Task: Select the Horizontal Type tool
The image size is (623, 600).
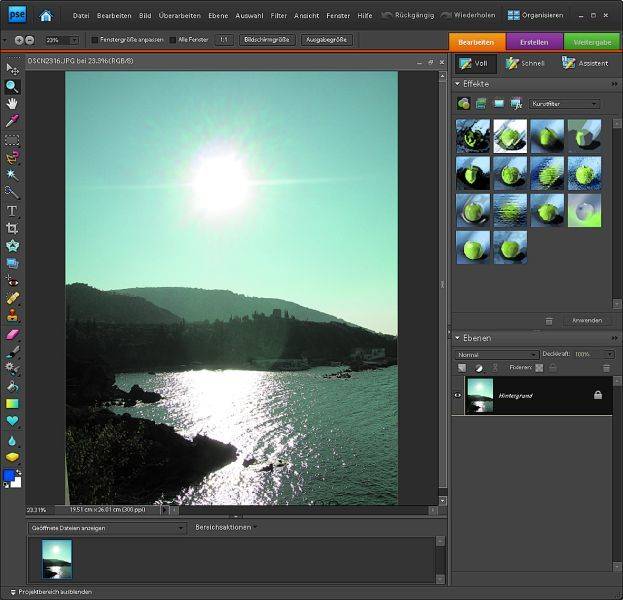Action: 12,211
